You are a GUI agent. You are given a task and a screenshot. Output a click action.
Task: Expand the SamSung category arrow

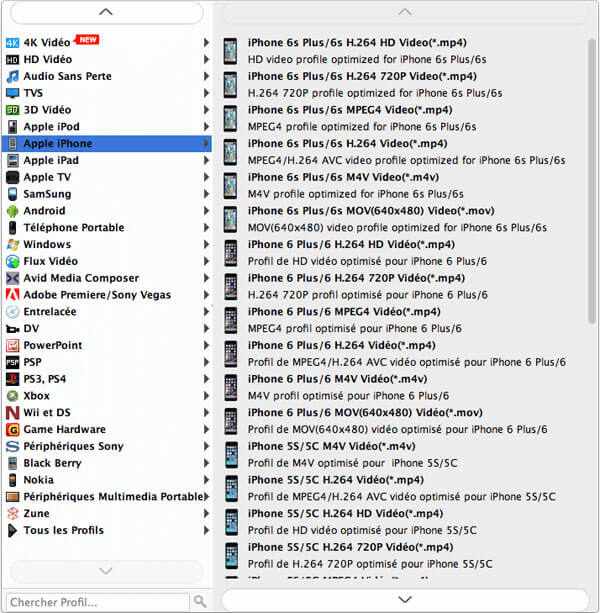(206, 194)
